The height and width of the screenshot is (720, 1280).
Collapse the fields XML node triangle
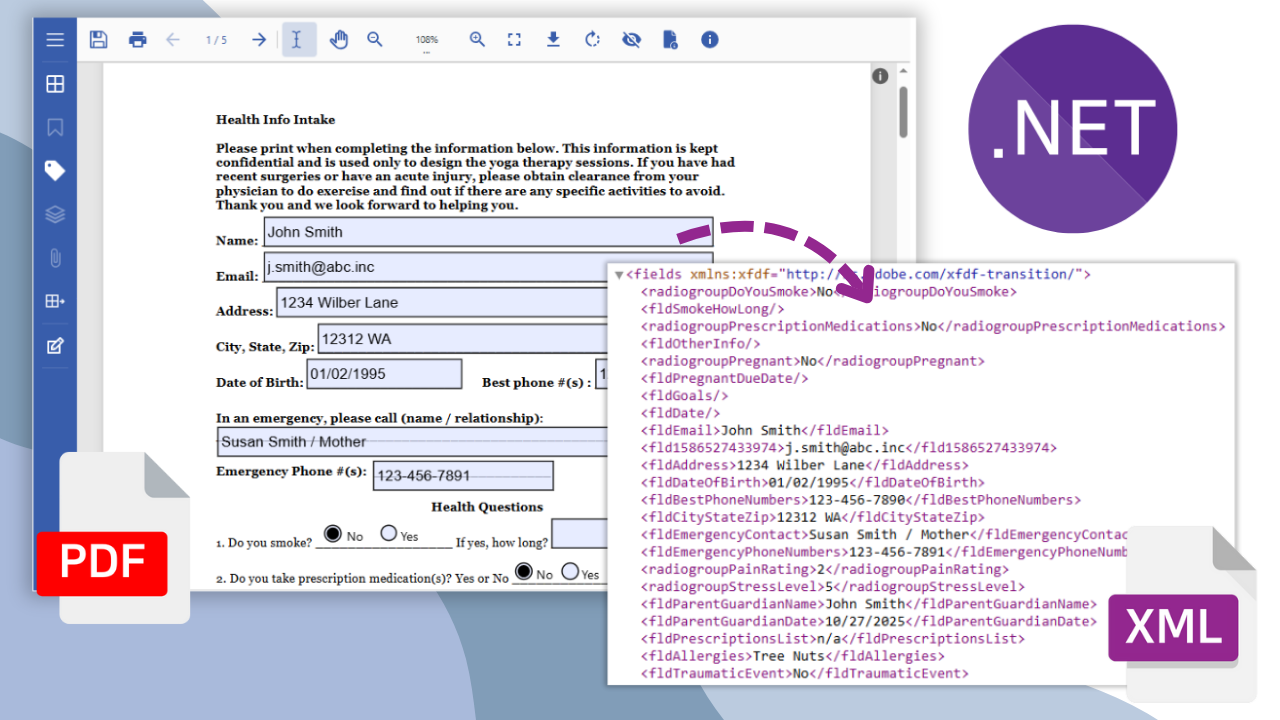click(620, 275)
